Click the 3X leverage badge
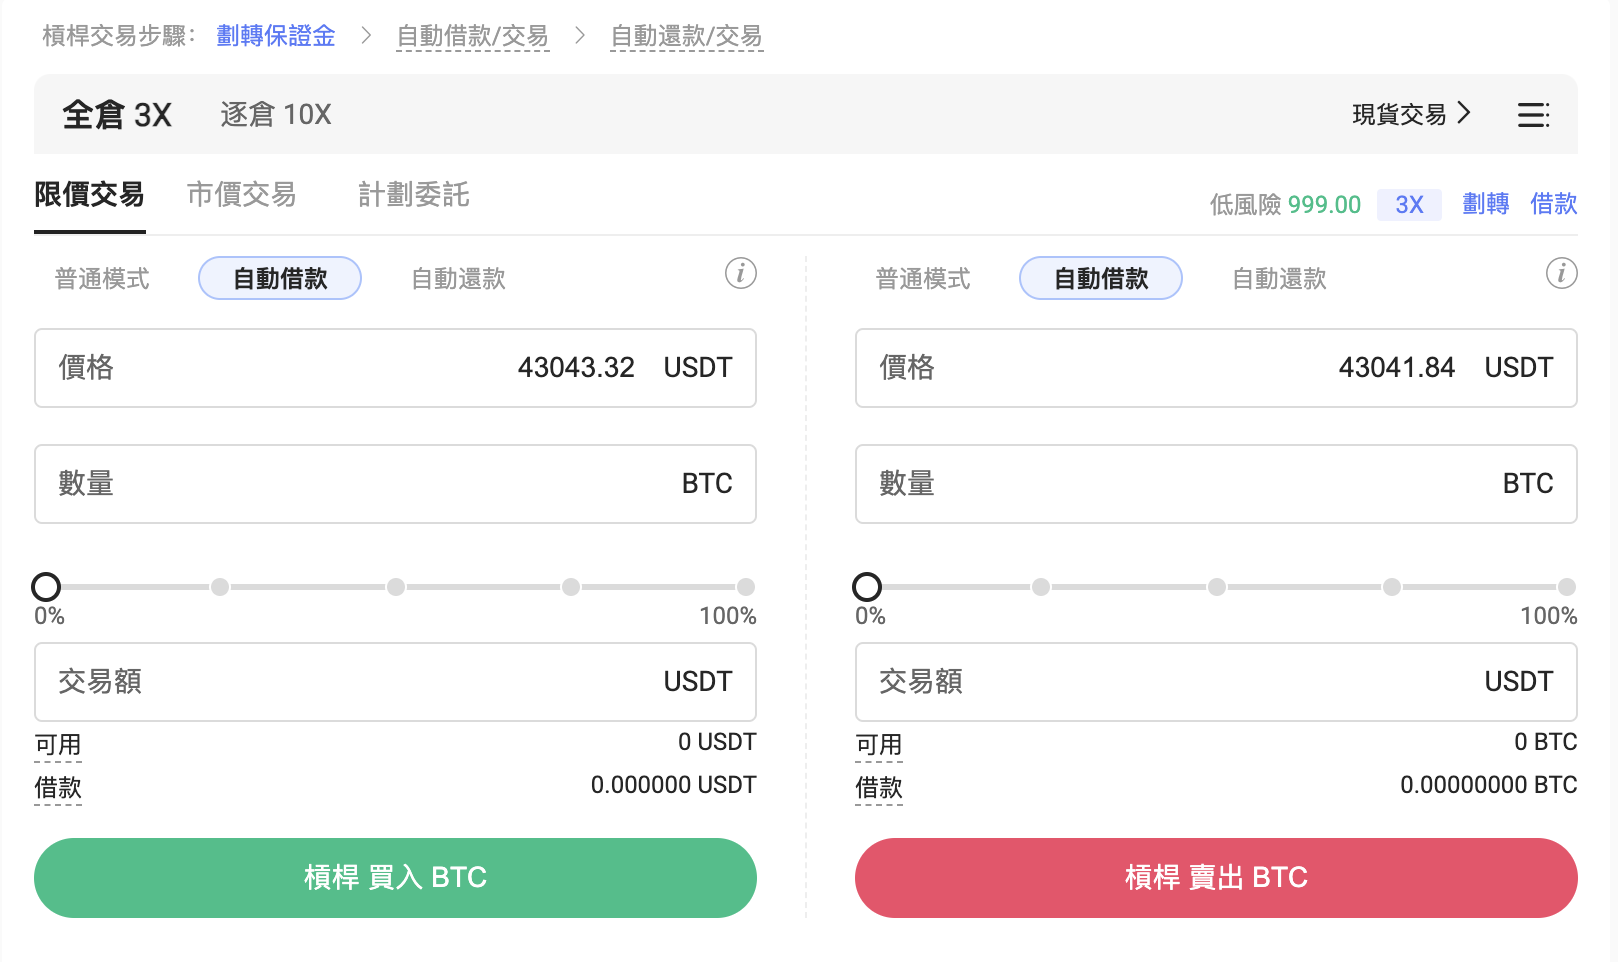 [x=1409, y=205]
